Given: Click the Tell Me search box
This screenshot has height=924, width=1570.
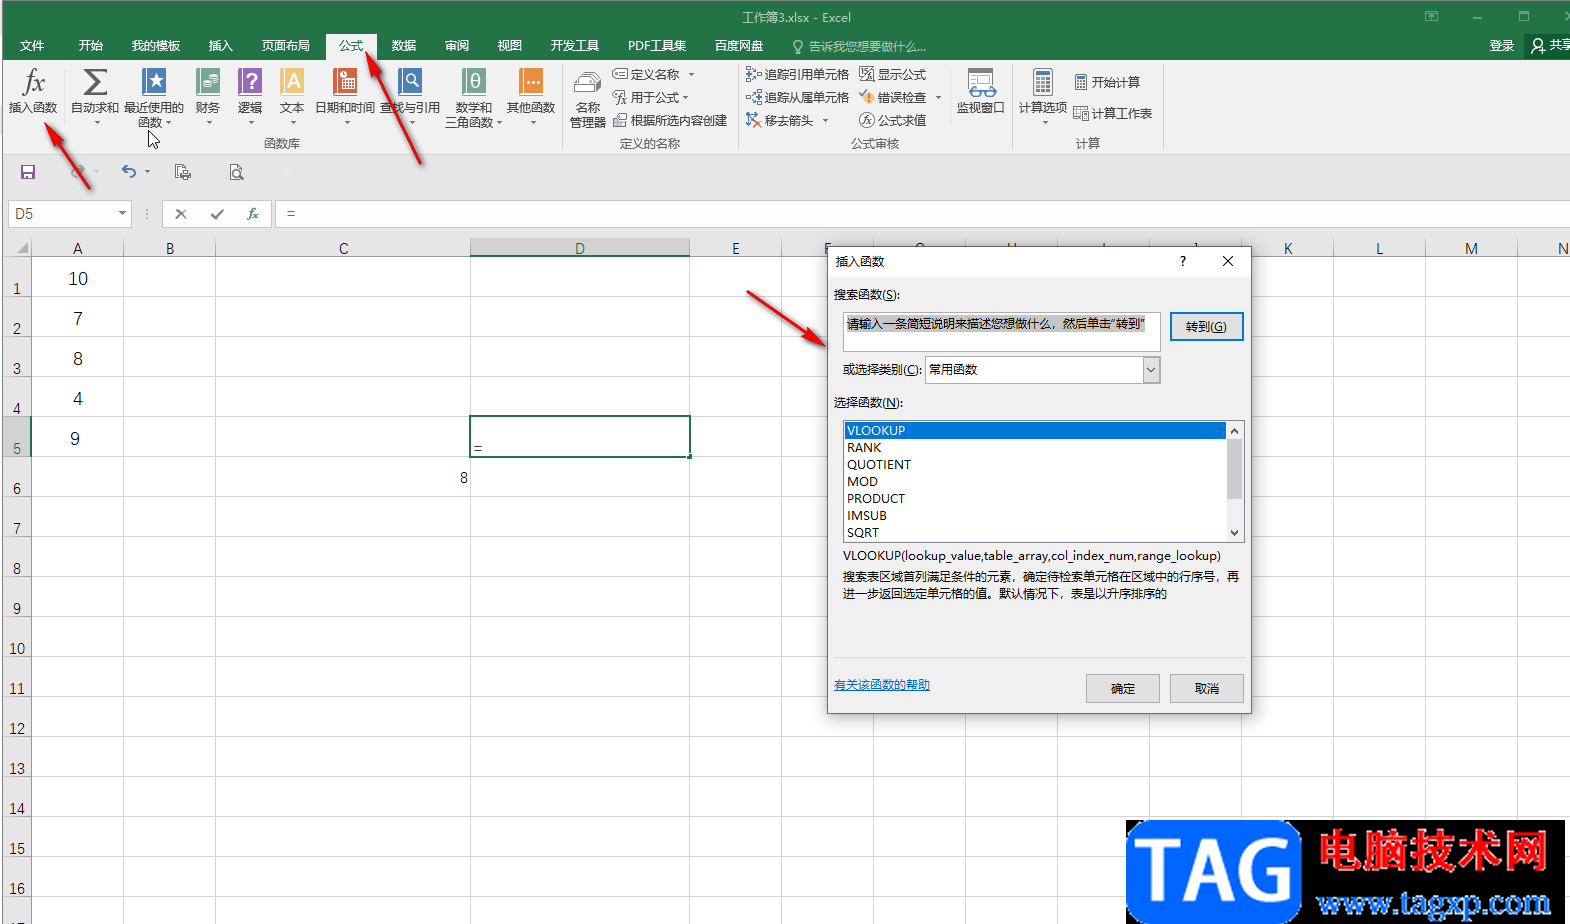Looking at the screenshot, I should 860,46.
